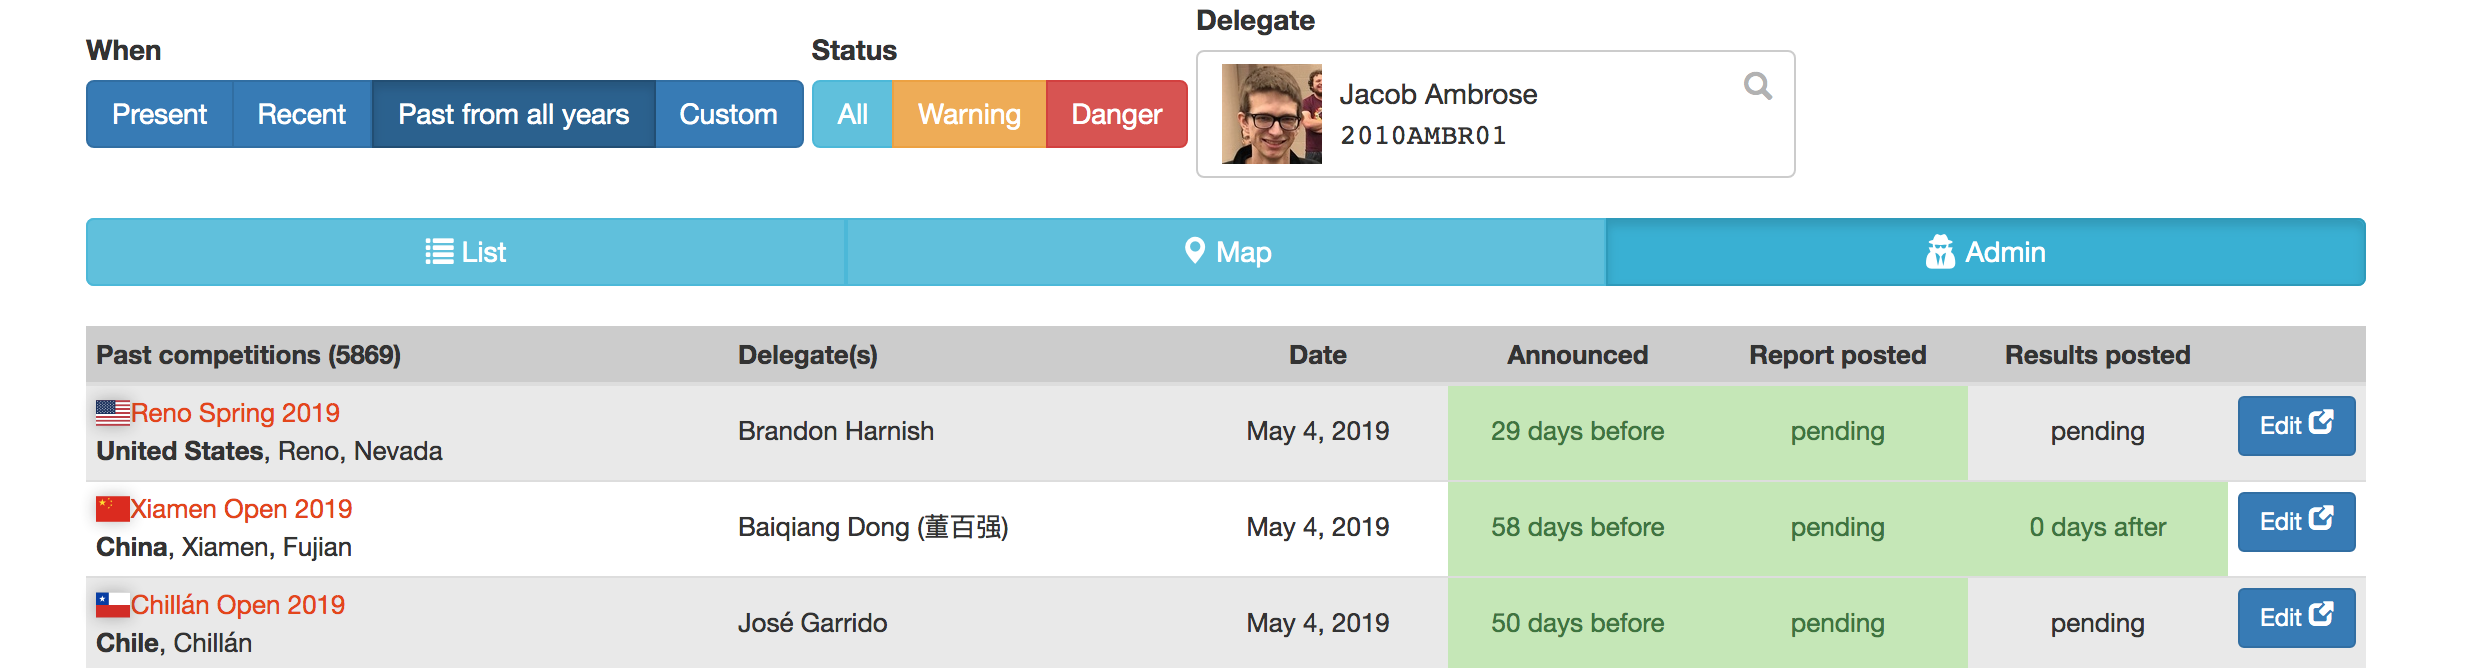Select the Recent time filter
Screen dimensions: 2470x668
click(x=302, y=114)
